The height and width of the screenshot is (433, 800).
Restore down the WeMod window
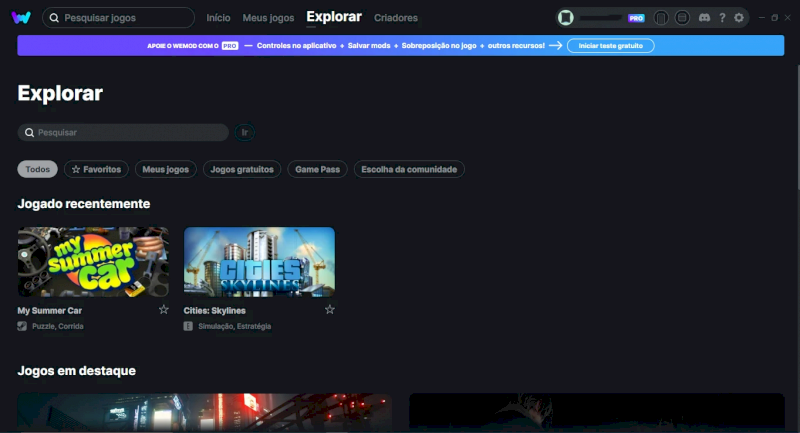(x=774, y=17)
